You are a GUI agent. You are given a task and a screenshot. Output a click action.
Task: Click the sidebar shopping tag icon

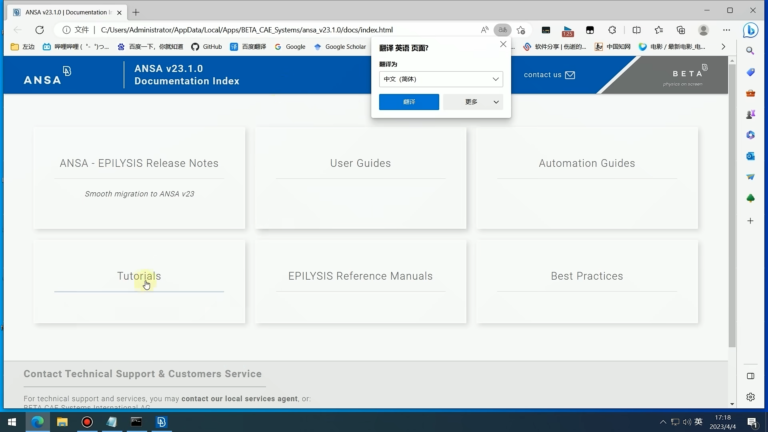tap(750, 72)
